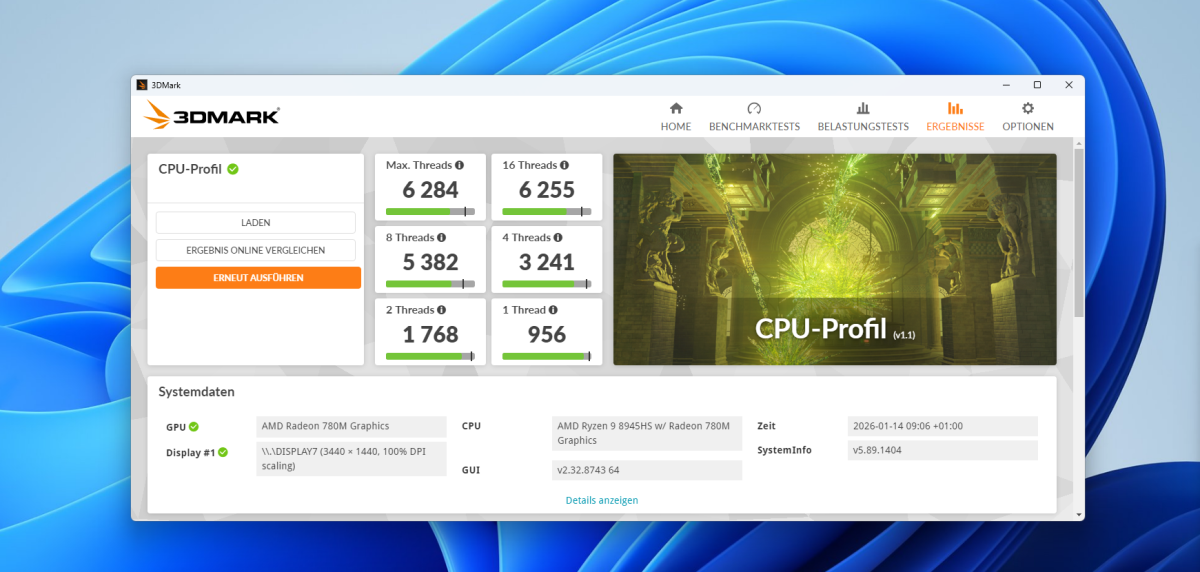This screenshot has height=572, width=1200.
Task: Click the 8 Threads score 5 382
Action: click(430, 262)
